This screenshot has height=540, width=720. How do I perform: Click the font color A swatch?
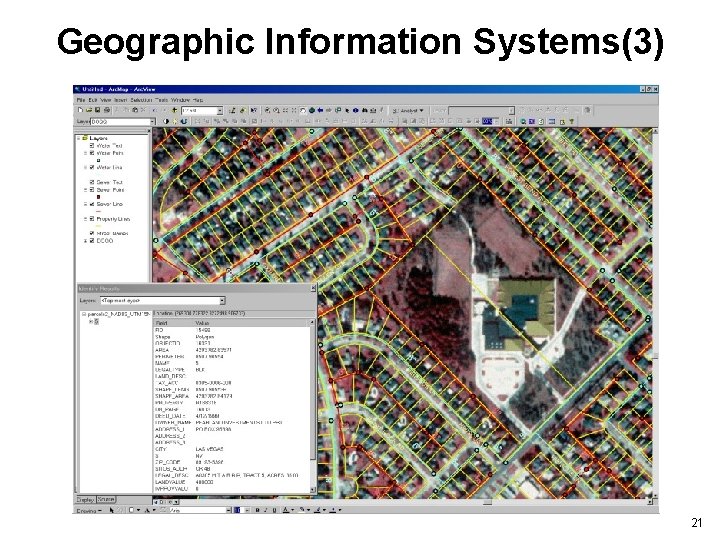(285, 510)
